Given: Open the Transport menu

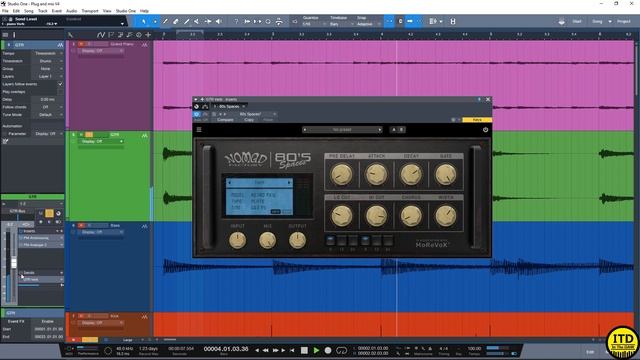Looking at the screenshot, I should (x=90, y=11).
